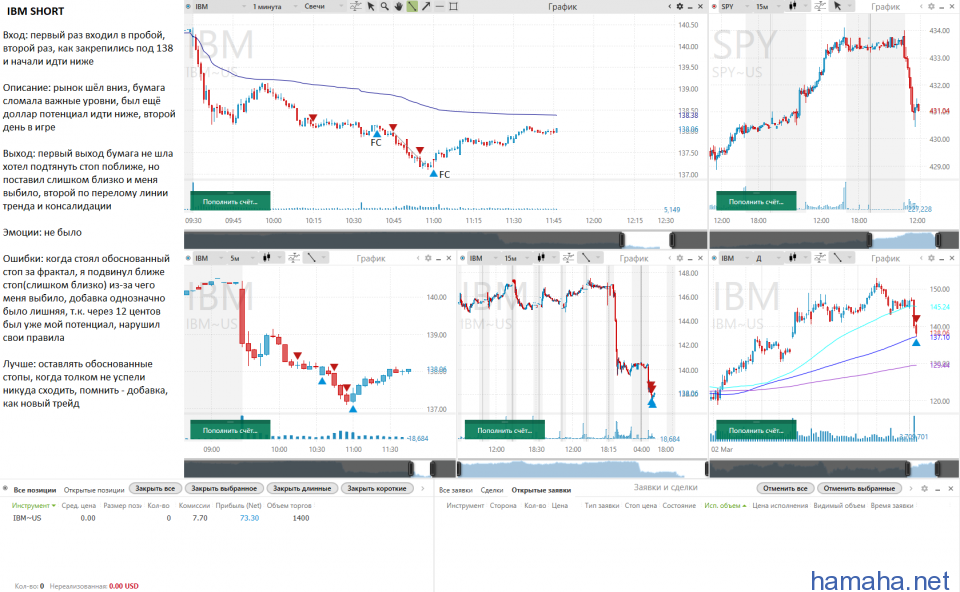
Task: Toggle link indicator dot in IBM daily chart
Action: 714,258
